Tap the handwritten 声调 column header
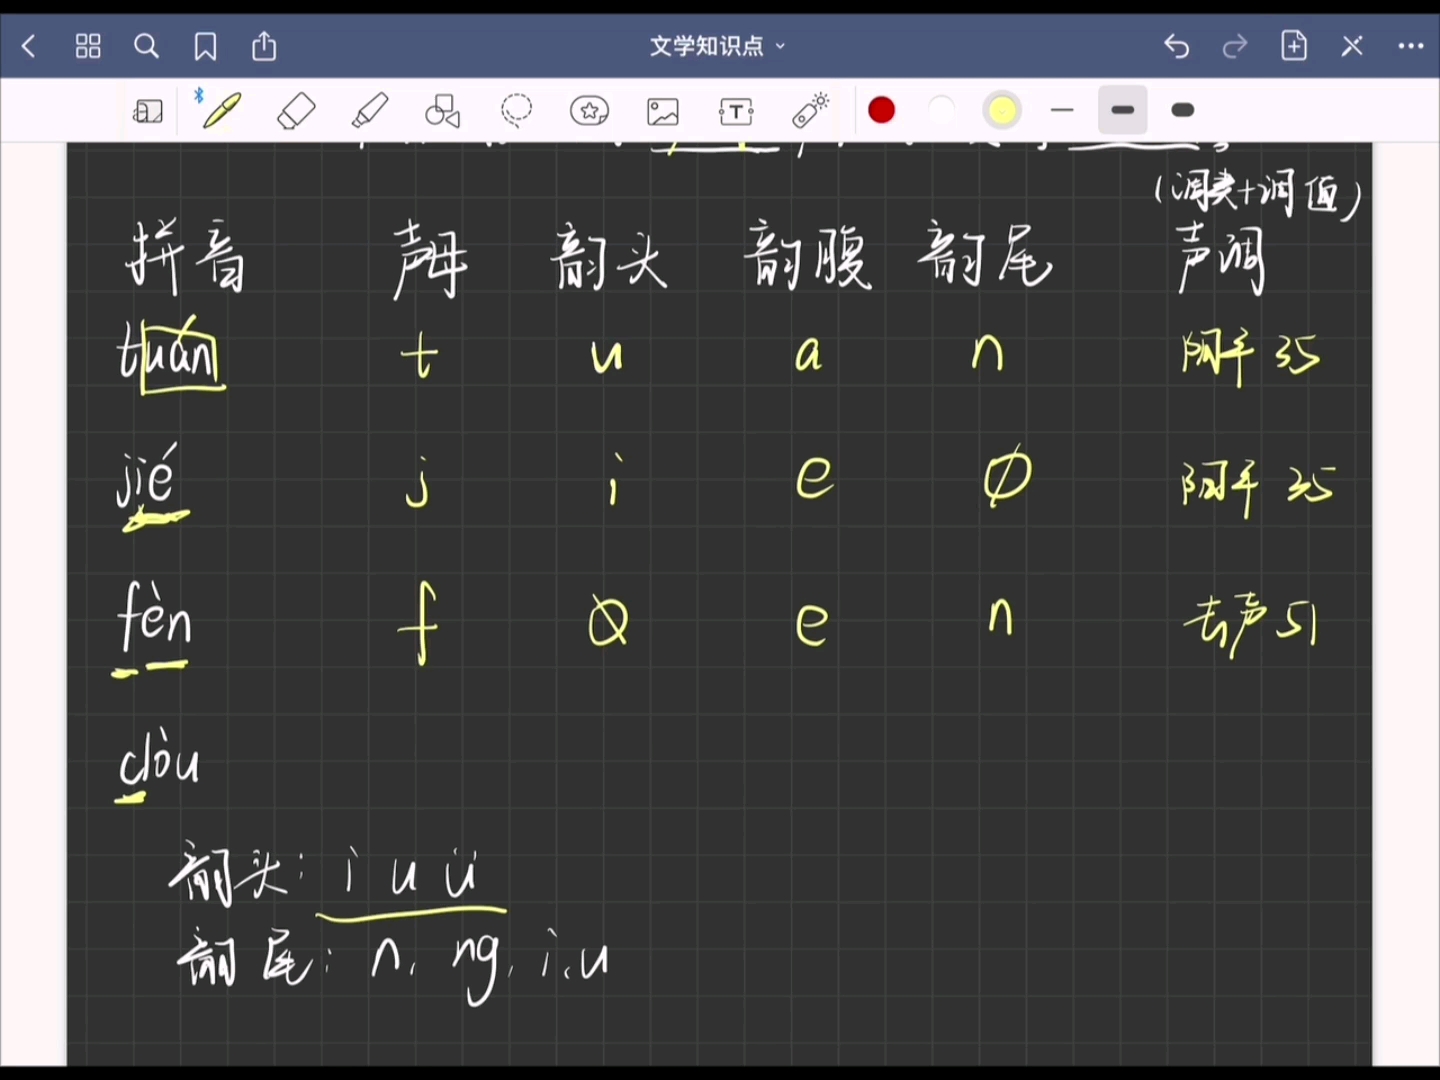The width and height of the screenshot is (1440, 1080). [1221, 260]
